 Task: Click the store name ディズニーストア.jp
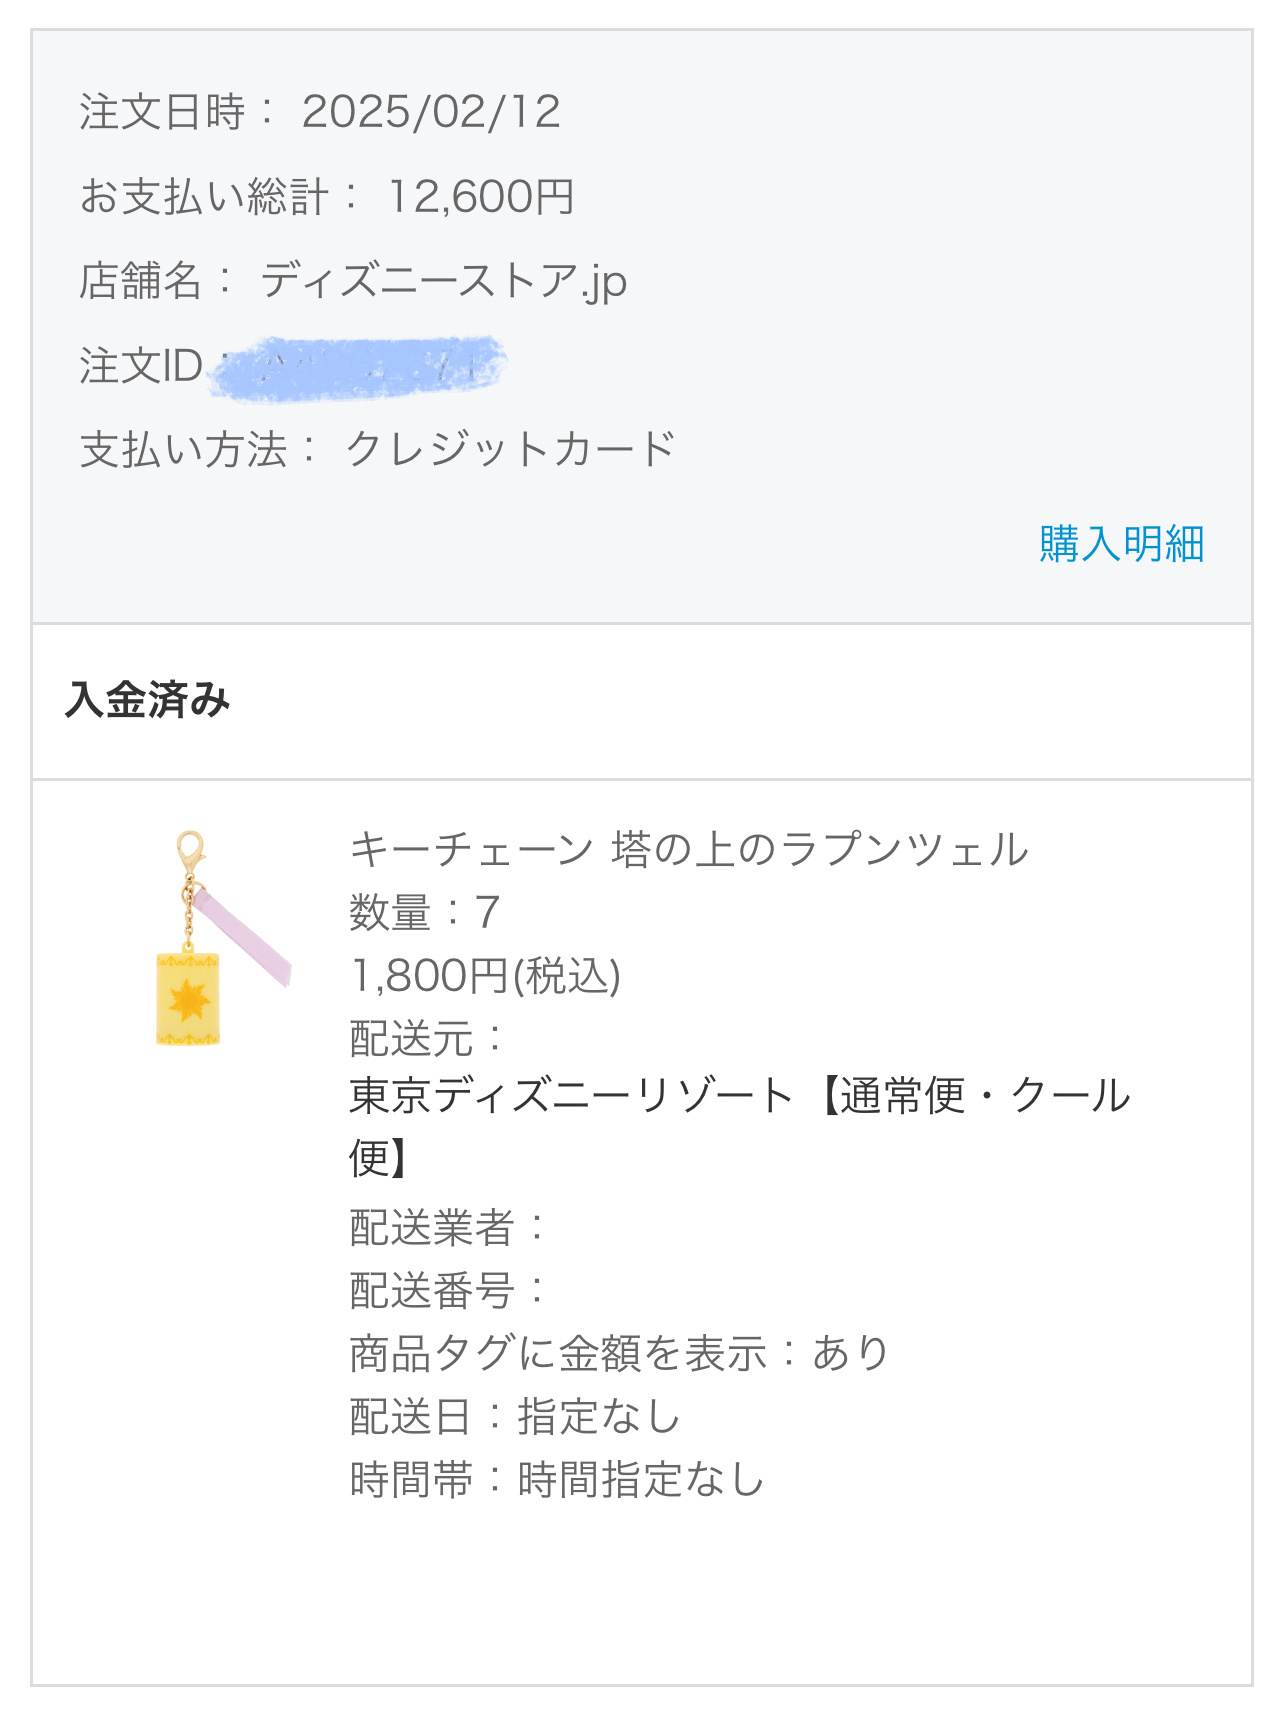click(444, 281)
